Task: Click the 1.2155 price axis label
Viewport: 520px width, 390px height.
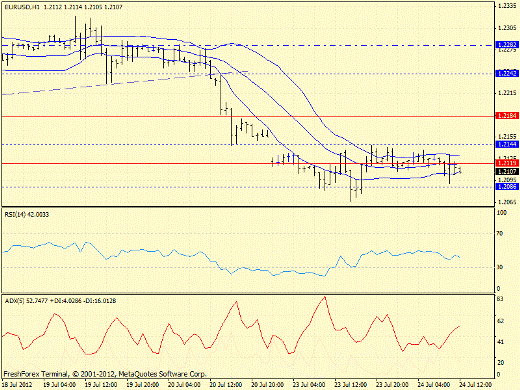Action: [x=507, y=136]
